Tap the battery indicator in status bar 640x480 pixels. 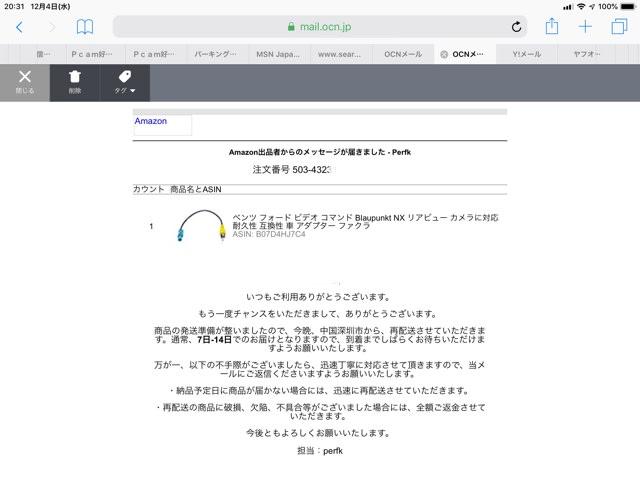click(x=628, y=7)
